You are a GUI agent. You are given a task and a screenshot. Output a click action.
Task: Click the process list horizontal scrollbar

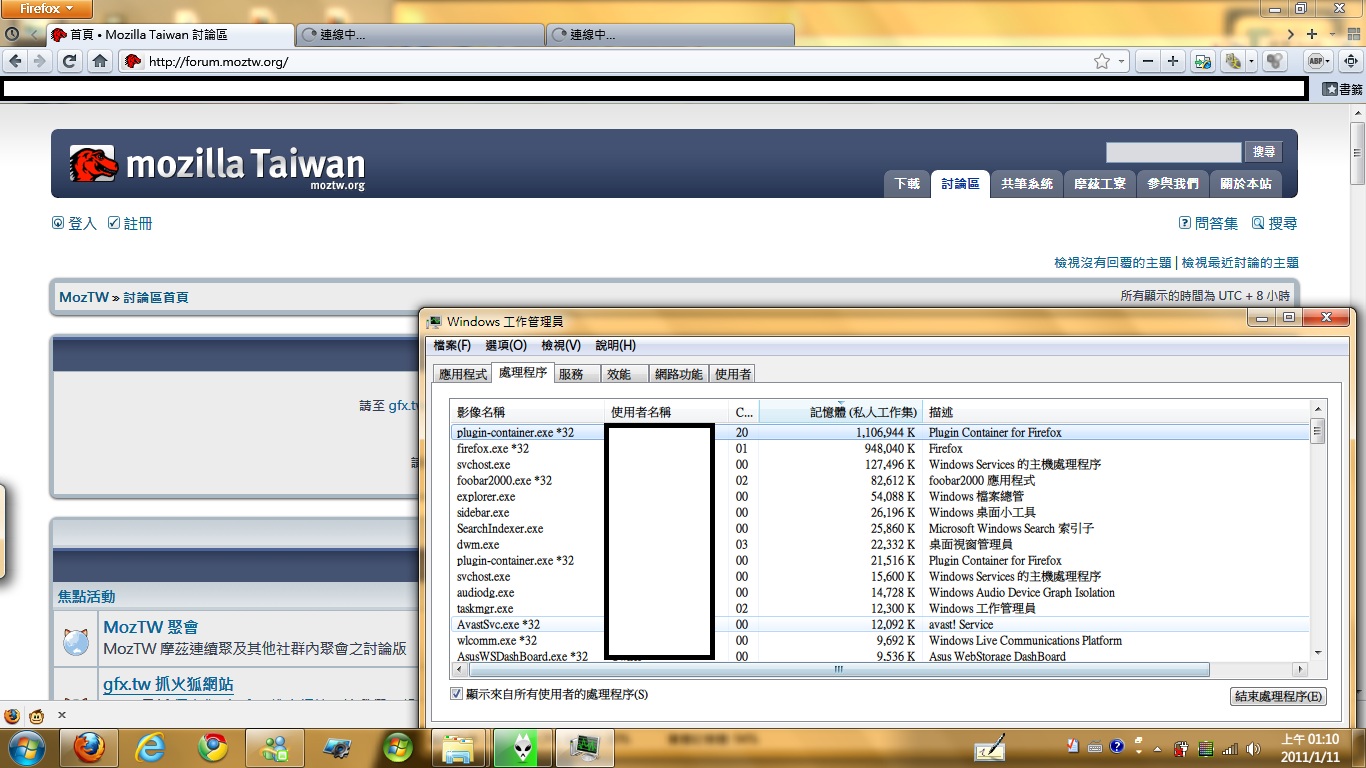pos(838,669)
